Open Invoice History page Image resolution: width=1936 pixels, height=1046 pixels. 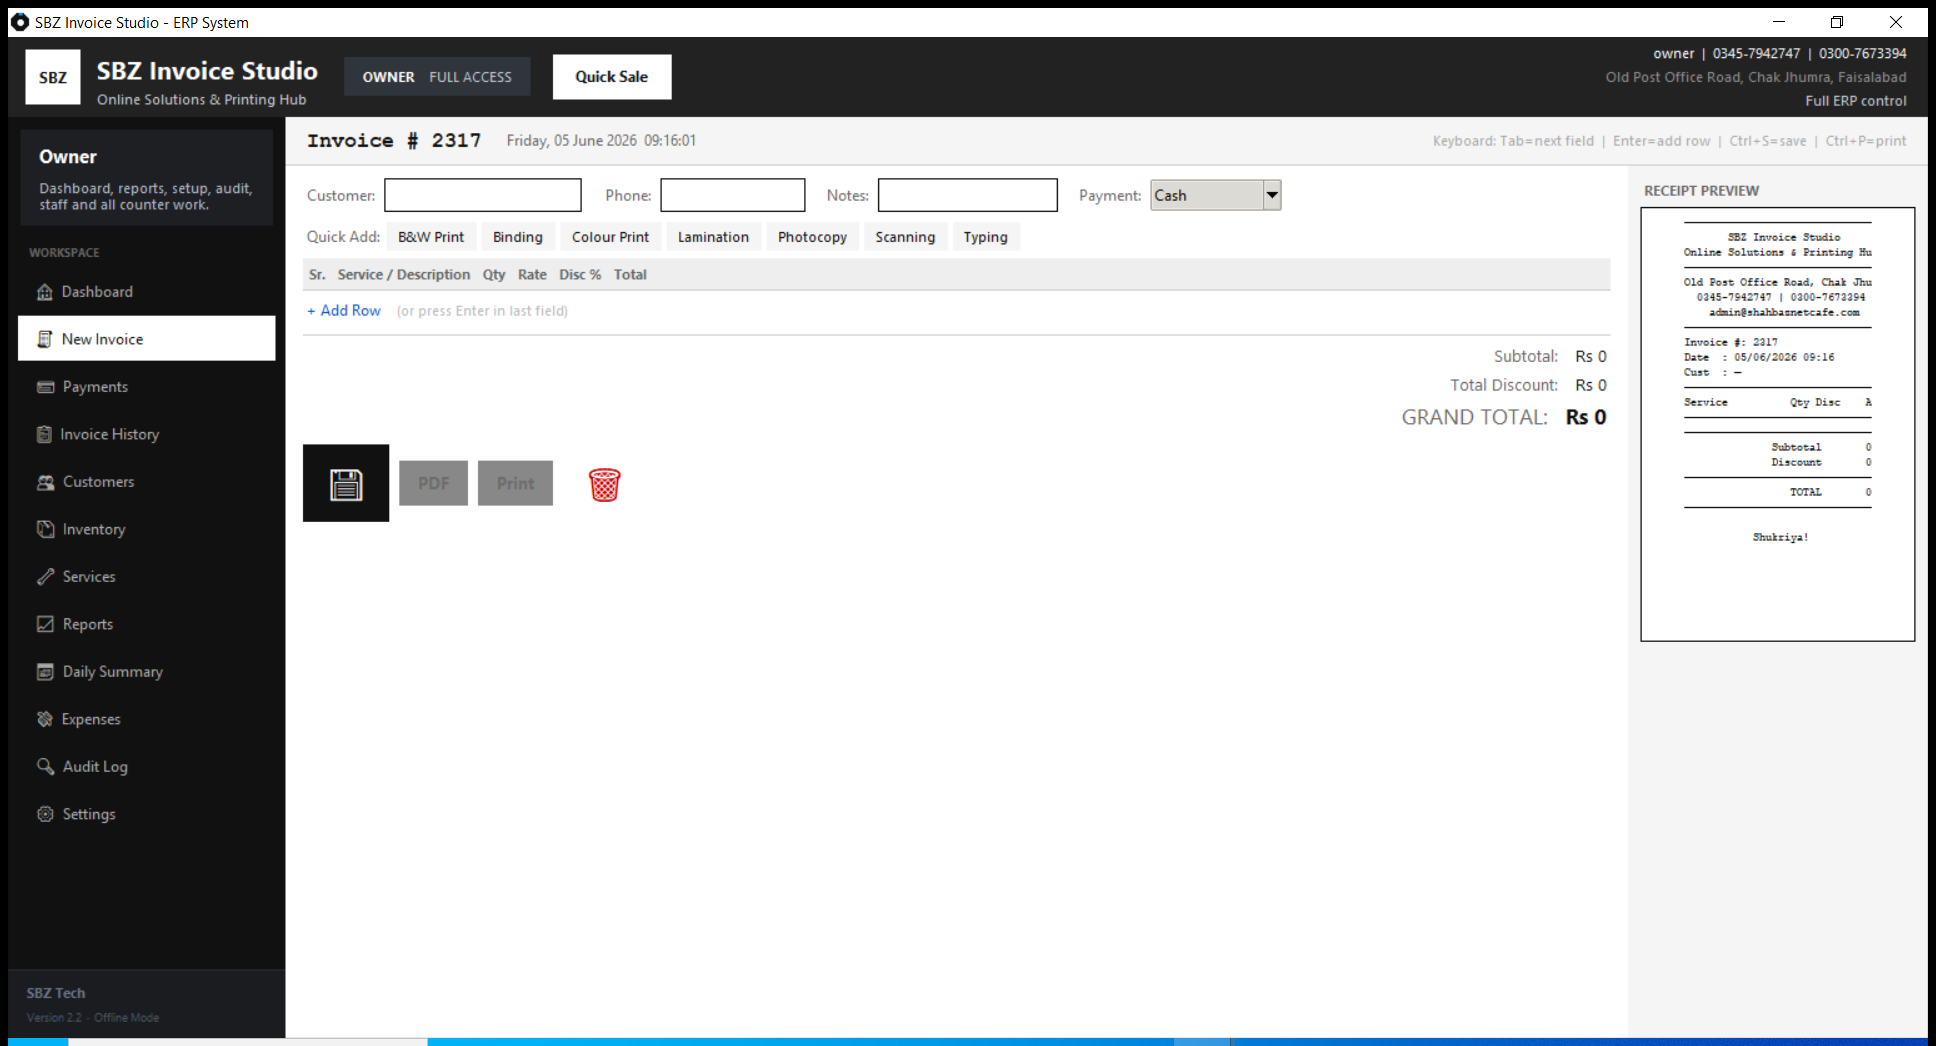point(147,434)
